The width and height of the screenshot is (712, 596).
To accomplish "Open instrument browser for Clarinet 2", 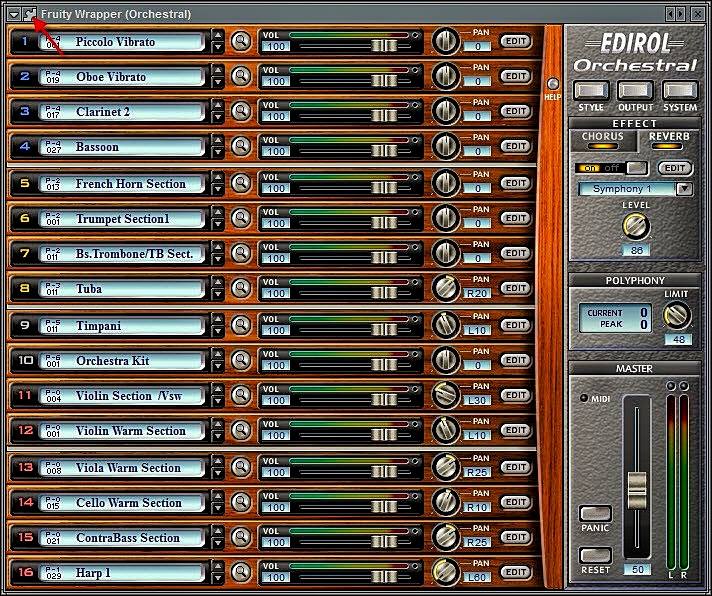I will pos(241,111).
